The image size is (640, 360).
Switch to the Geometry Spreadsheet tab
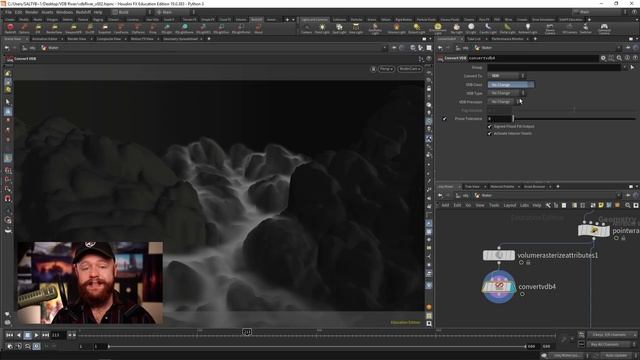pos(180,39)
